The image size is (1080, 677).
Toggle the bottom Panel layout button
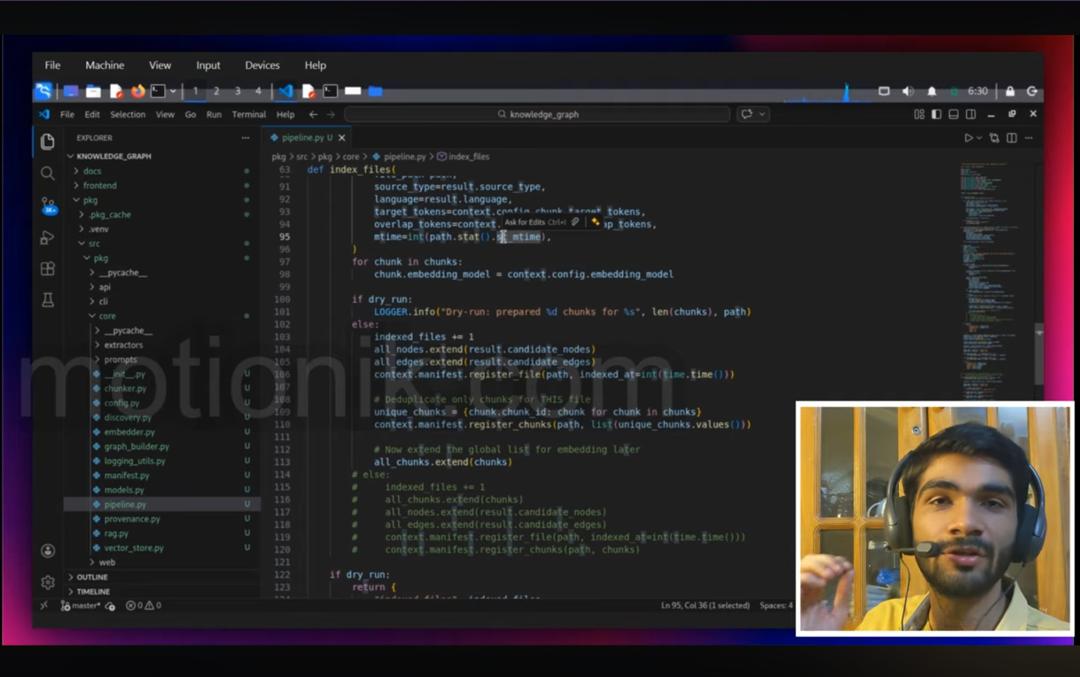click(x=953, y=115)
